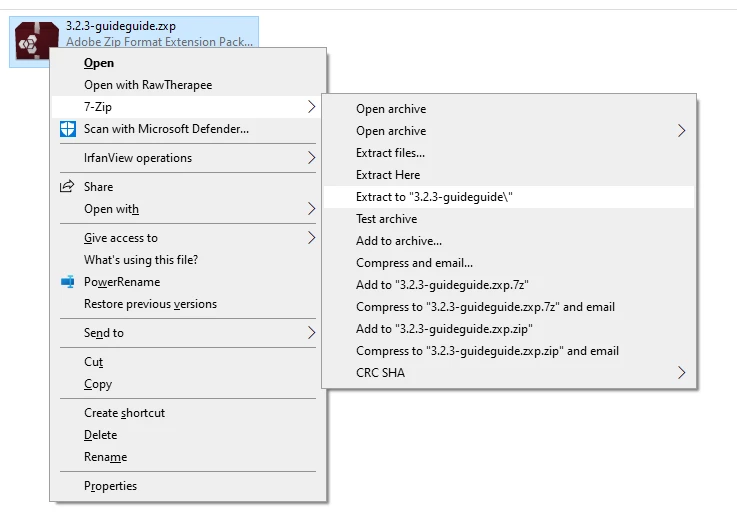Viewport: 737px width, 531px height.
Task: Select the CRC SHA entry
Action: point(509,373)
